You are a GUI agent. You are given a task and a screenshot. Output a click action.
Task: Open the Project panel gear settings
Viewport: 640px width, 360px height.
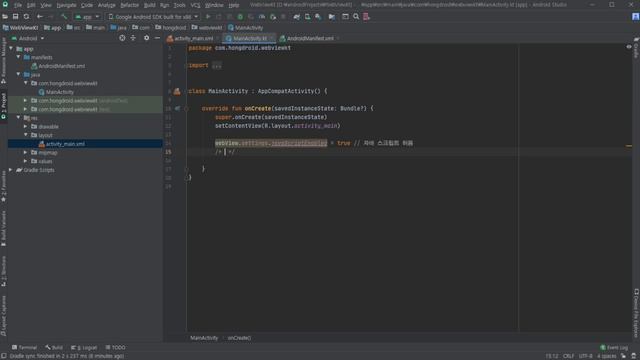point(147,38)
